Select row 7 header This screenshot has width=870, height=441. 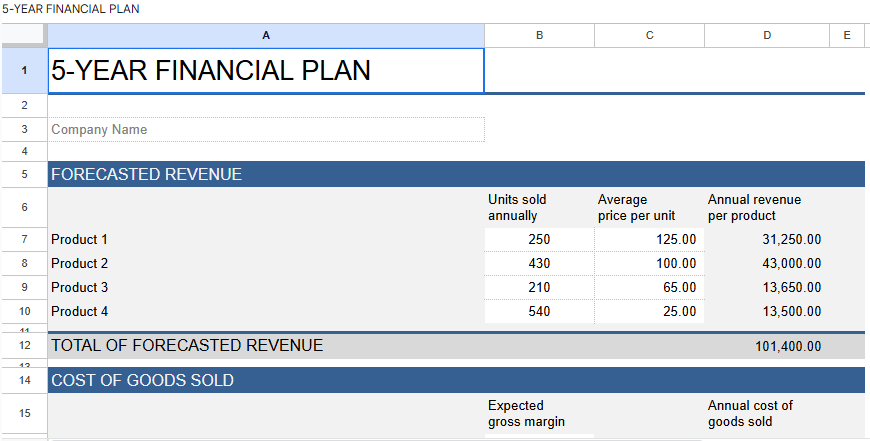[23, 240]
